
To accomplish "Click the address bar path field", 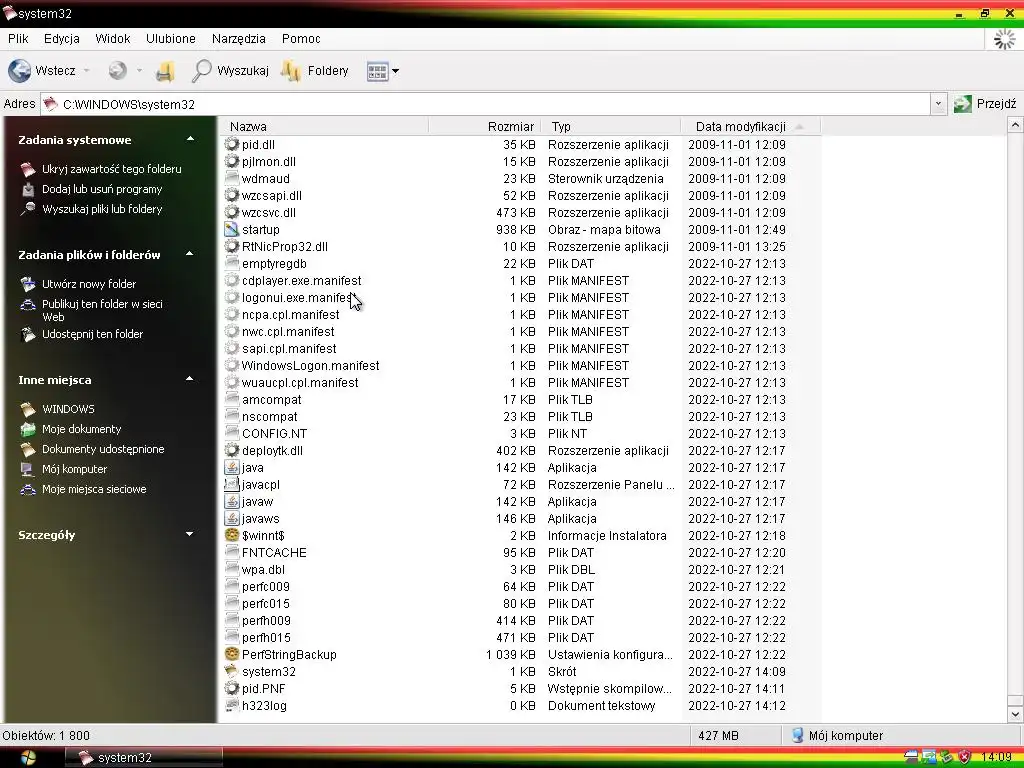I will [485, 104].
